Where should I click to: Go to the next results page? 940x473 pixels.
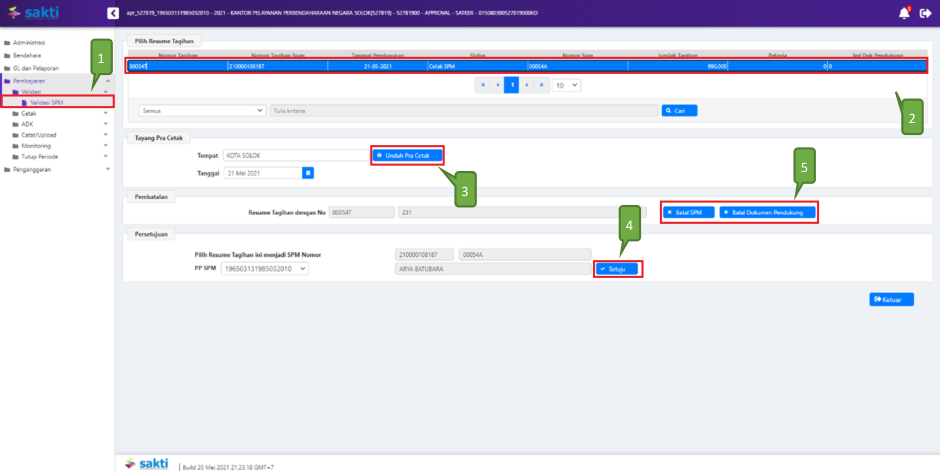[526, 86]
